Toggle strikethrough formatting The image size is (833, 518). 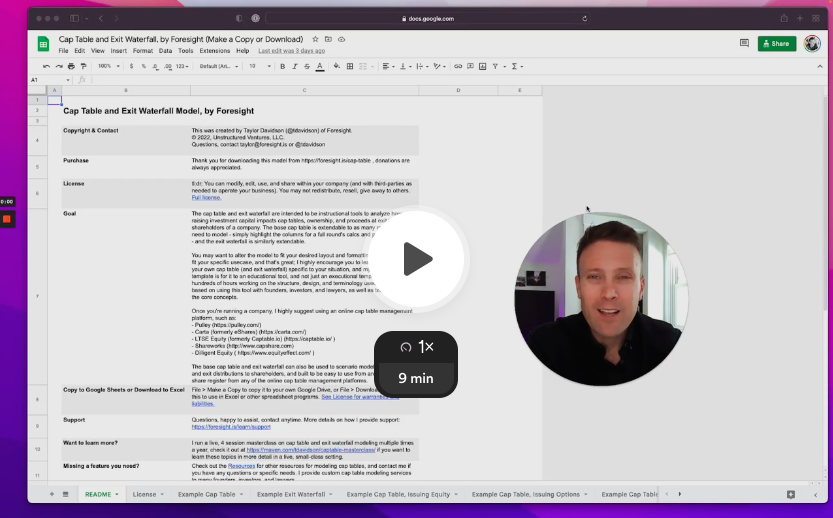tap(307, 66)
